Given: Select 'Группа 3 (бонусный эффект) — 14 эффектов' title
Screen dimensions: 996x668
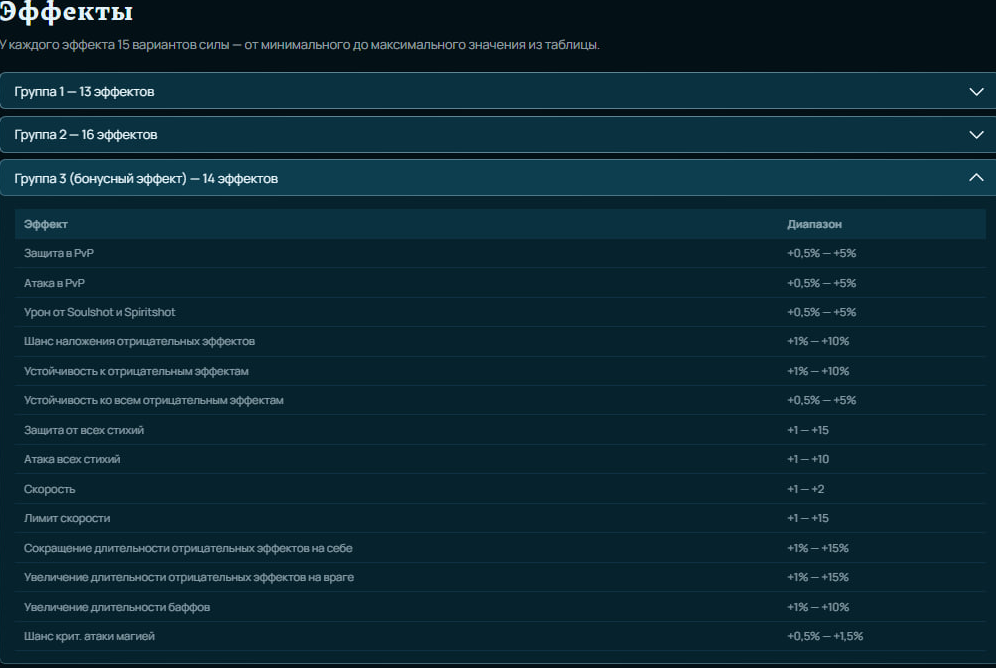Looking at the screenshot, I should click(x=146, y=178).
